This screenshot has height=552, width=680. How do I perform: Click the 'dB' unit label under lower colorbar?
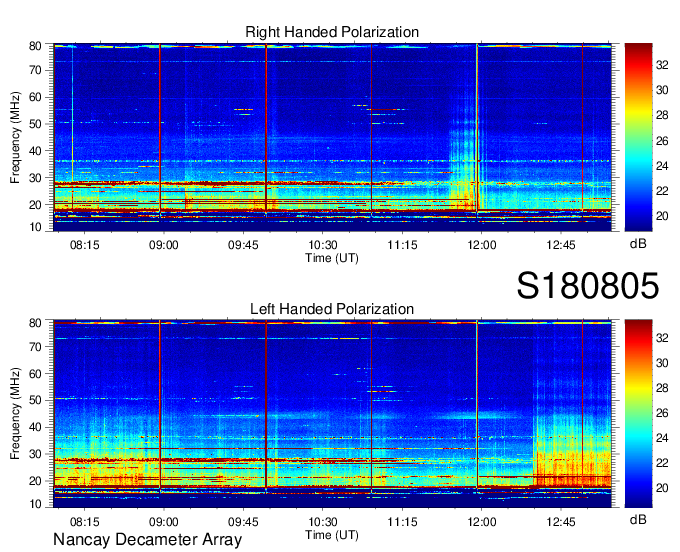click(x=638, y=520)
